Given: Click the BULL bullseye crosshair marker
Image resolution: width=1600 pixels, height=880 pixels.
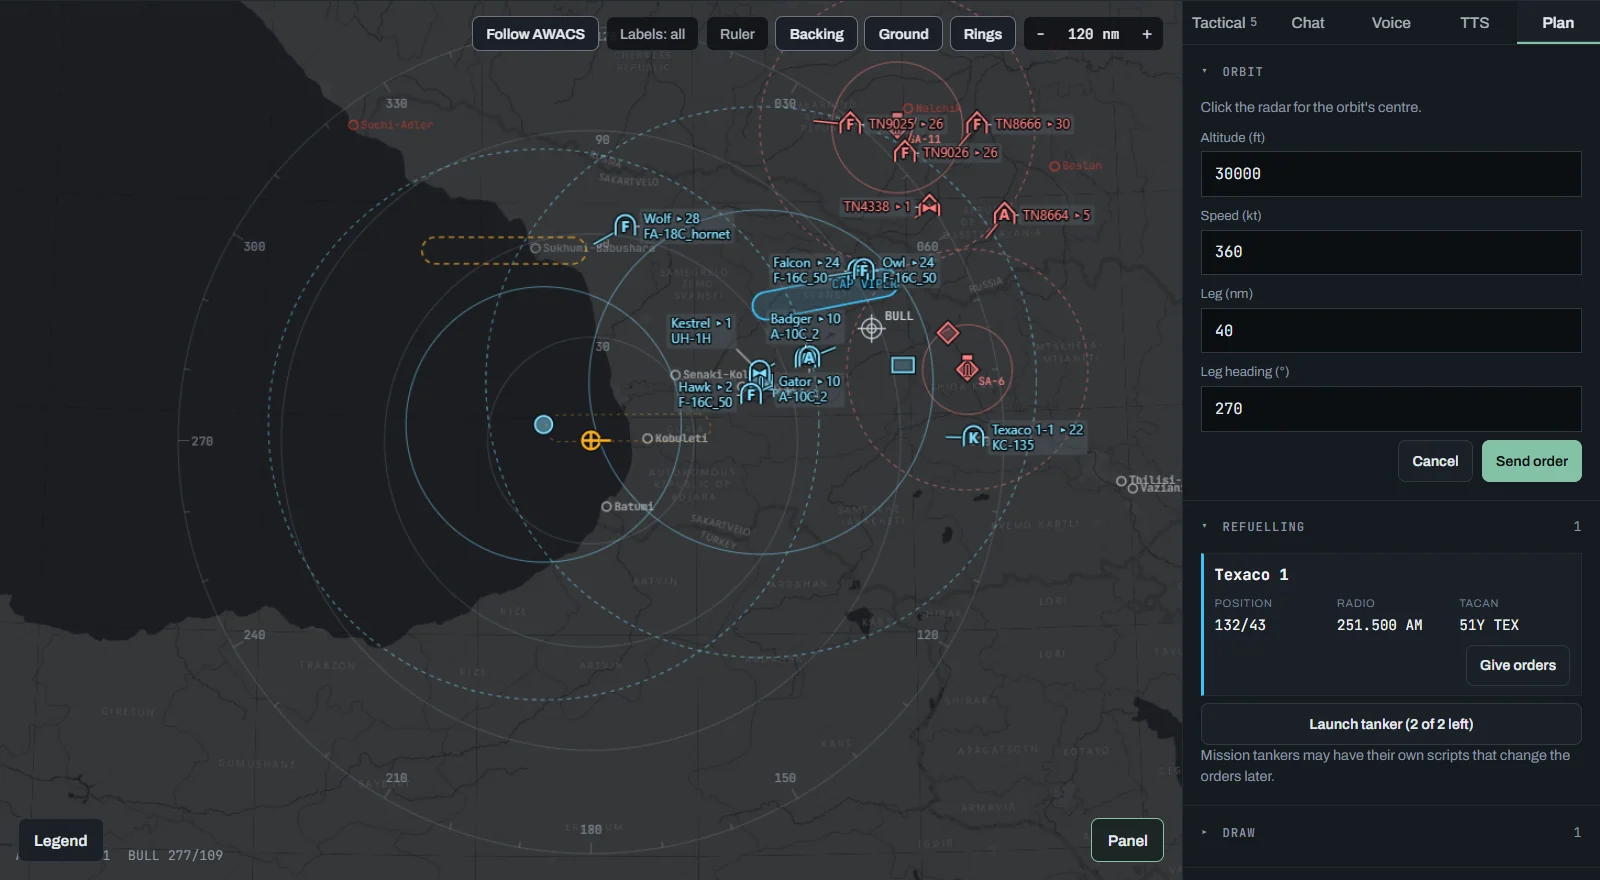Looking at the screenshot, I should pos(872,328).
